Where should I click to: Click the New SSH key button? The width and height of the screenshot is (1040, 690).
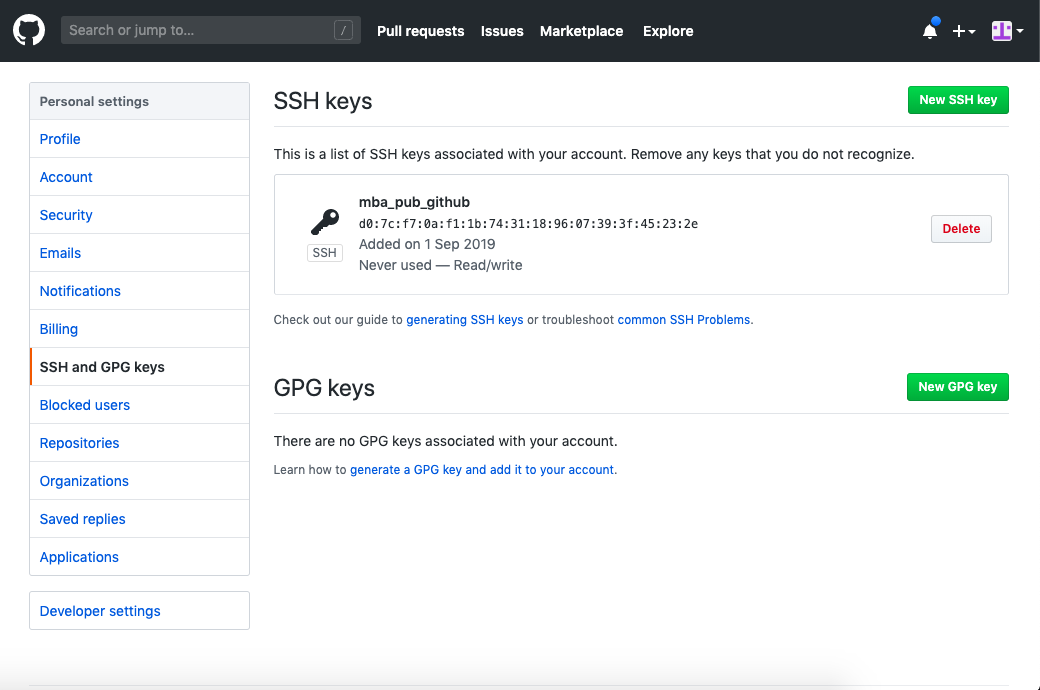[958, 99]
